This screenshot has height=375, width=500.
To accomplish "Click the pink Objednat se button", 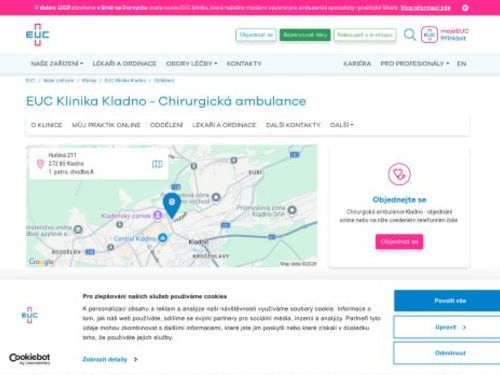I will [x=399, y=242].
